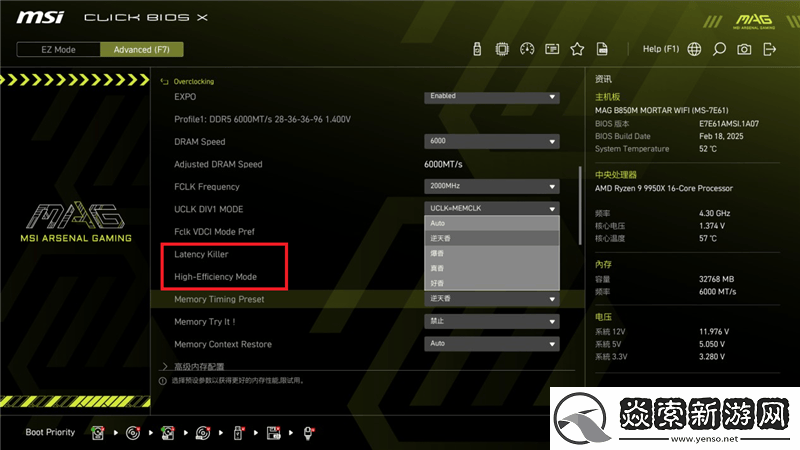The width and height of the screenshot is (800, 450).
Task: Open the CPU settings chip icon
Action: 502,49
